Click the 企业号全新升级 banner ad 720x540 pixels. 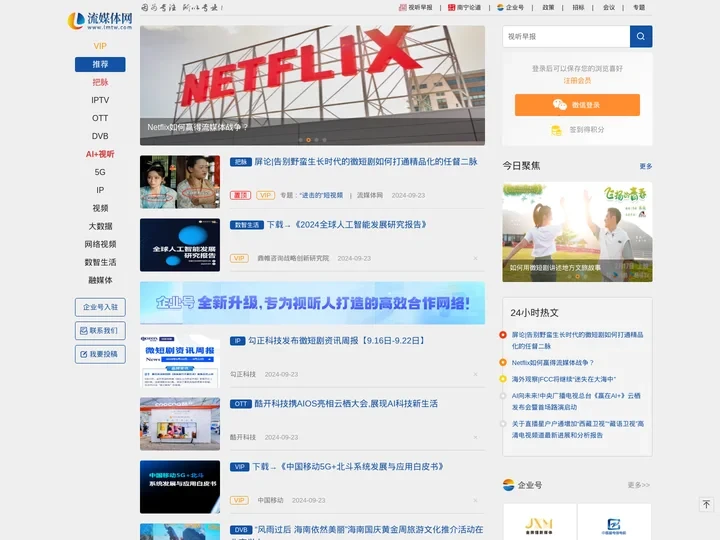coord(312,303)
